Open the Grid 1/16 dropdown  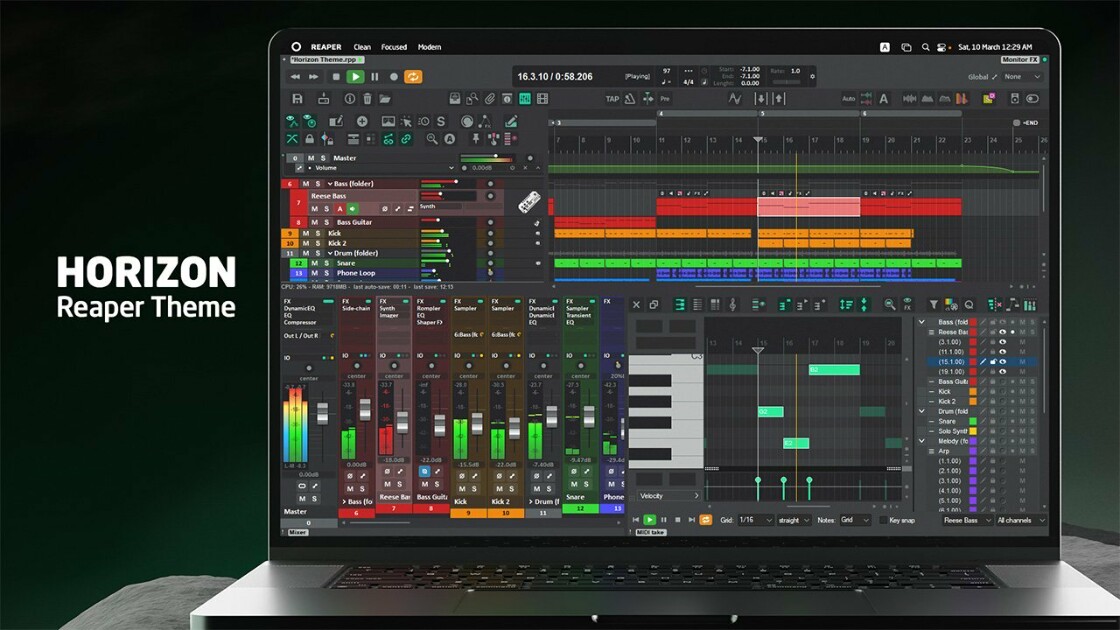[x=756, y=520]
